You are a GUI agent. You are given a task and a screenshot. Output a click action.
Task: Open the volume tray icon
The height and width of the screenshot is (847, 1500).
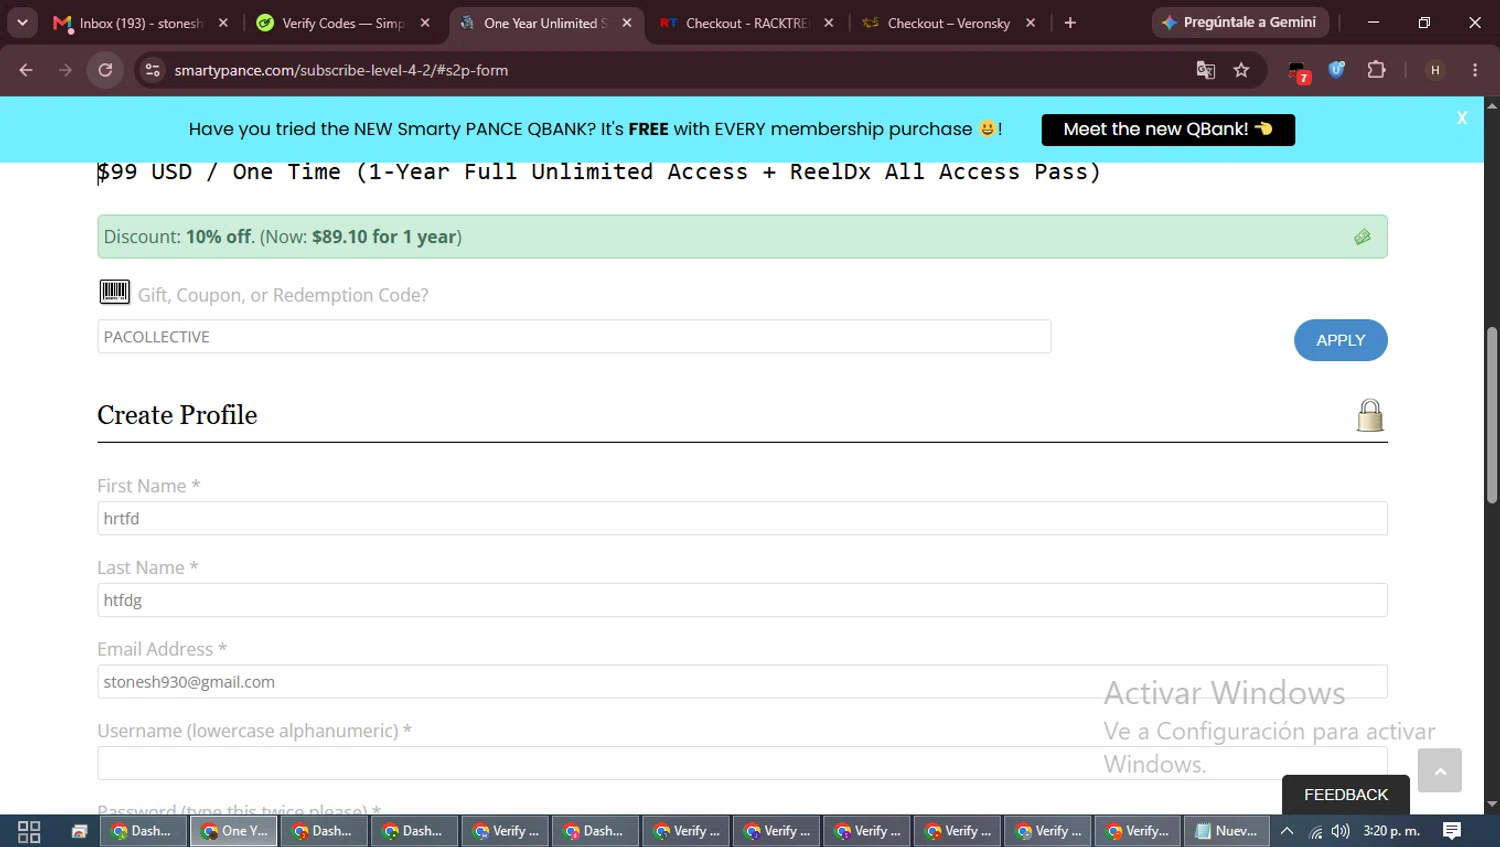tap(1340, 831)
